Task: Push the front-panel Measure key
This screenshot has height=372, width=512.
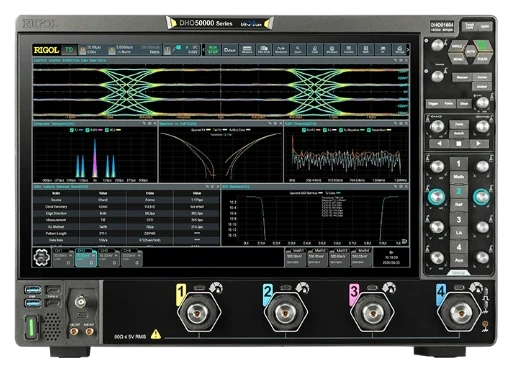Action: click(462, 77)
